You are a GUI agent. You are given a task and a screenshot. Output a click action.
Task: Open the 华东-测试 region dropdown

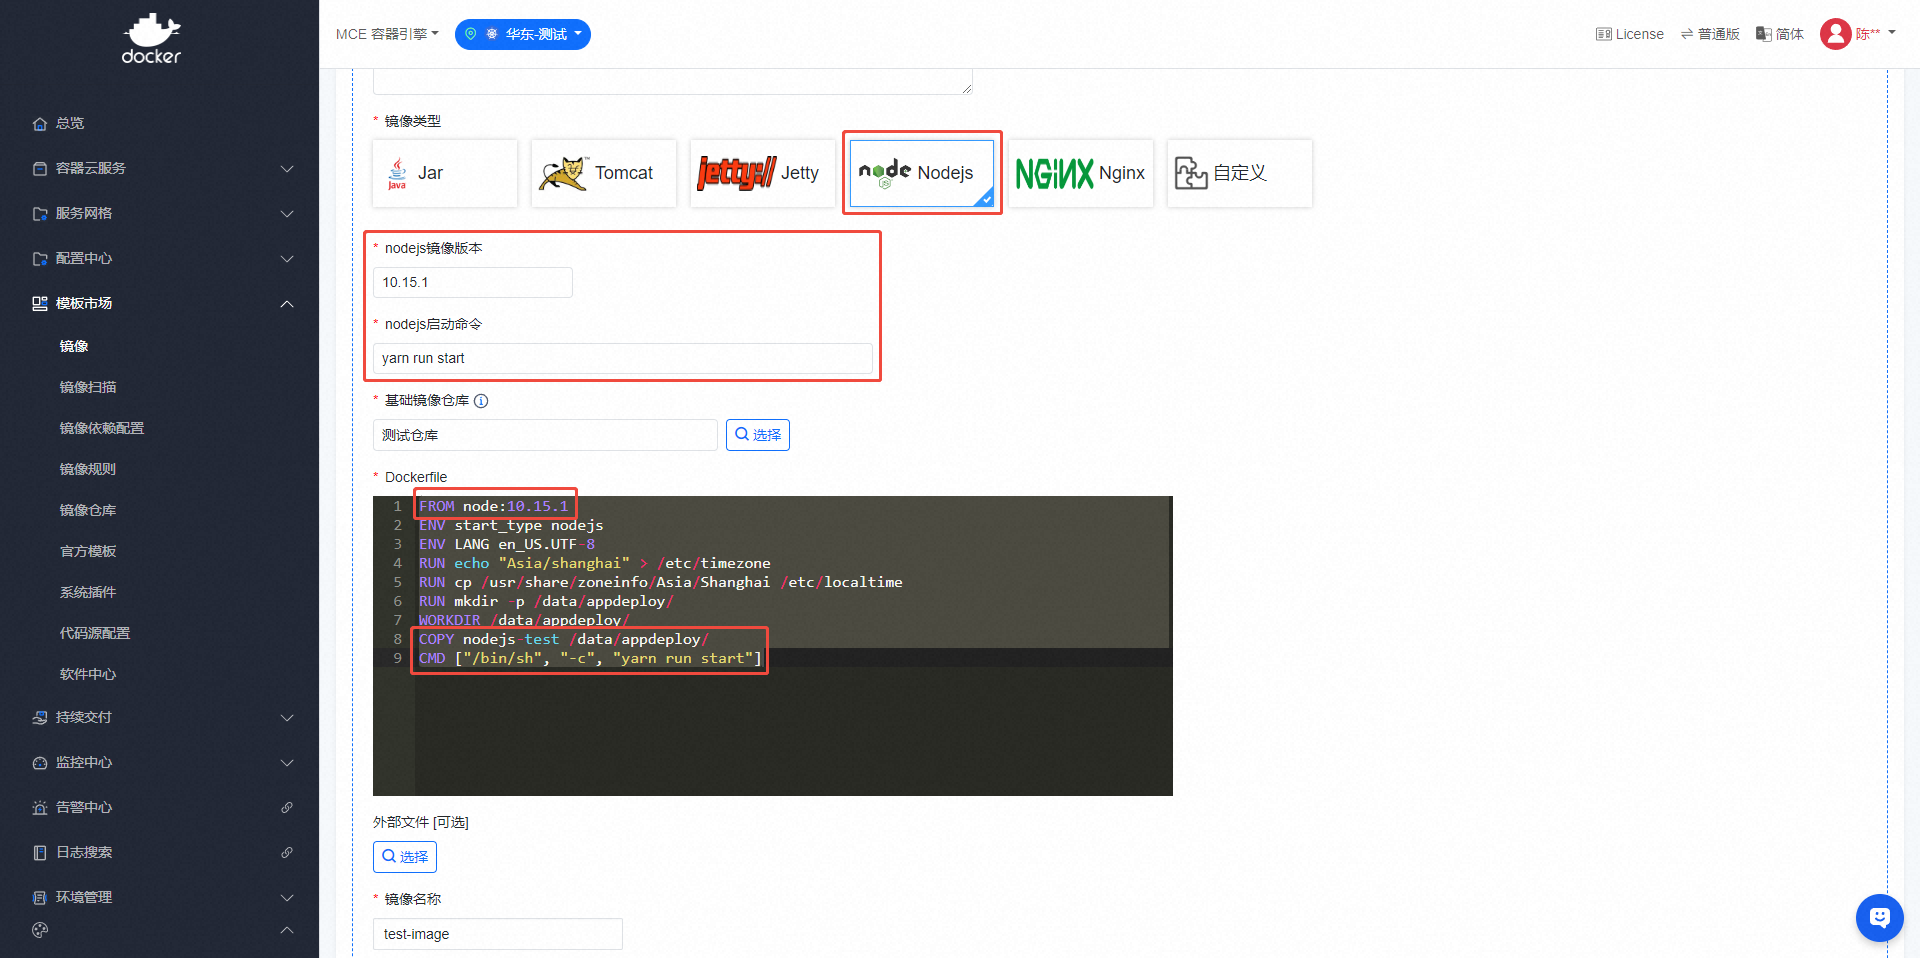[523, 34]
